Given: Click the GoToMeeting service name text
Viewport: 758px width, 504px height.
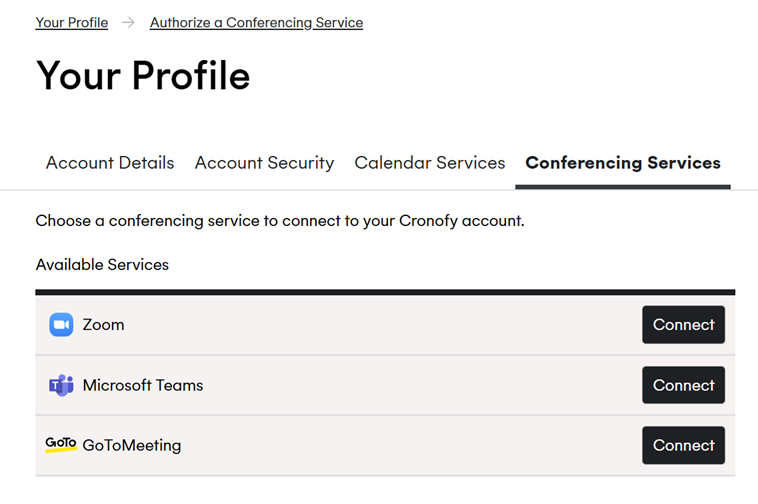Looking at the screenshot, I should (x=132, y=445).
